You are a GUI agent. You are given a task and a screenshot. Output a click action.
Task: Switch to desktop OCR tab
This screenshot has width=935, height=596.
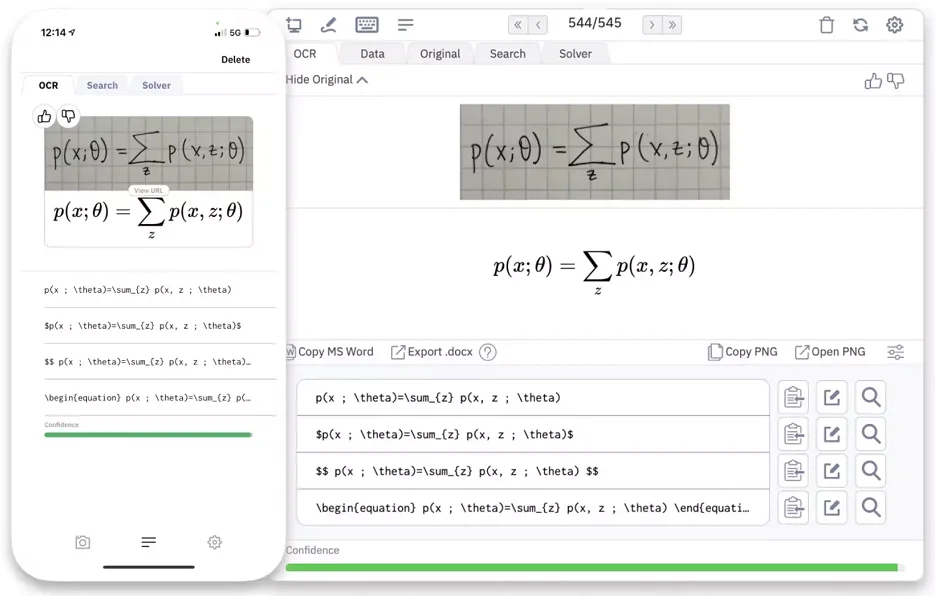[x=305, y=54]
